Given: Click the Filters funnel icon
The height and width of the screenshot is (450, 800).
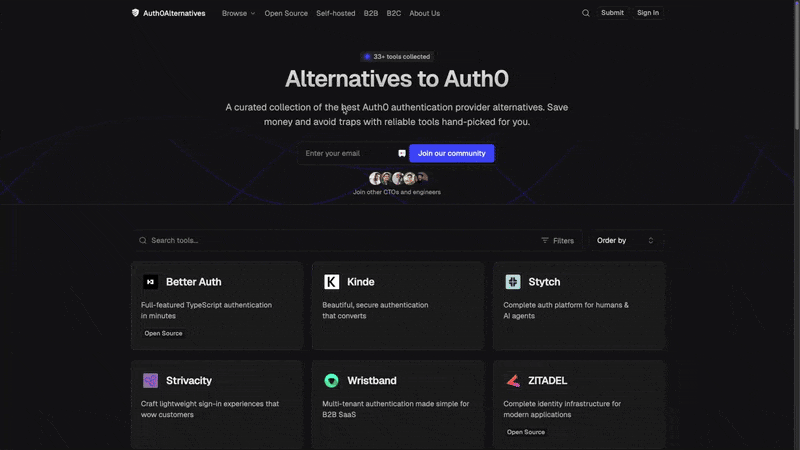Looking at the screenshot, I should [x=545, y=240].
